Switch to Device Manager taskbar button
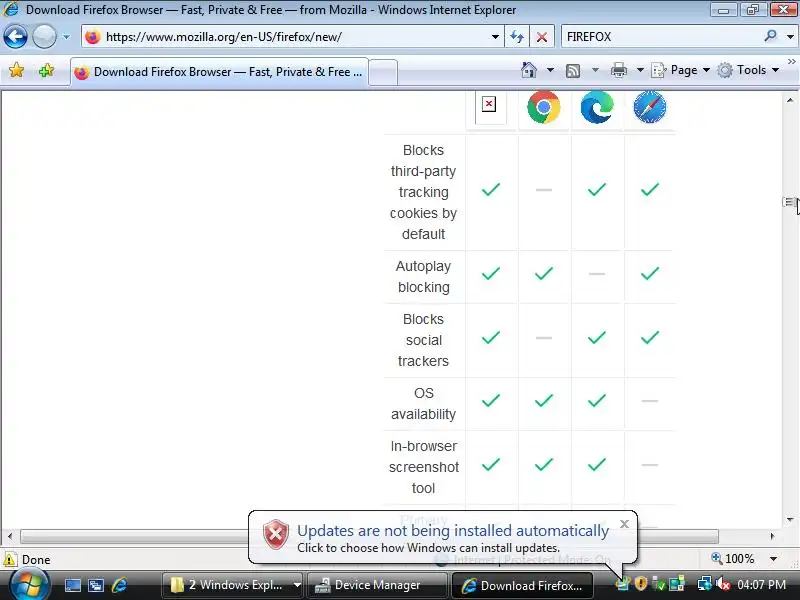 tap(377, 585)
